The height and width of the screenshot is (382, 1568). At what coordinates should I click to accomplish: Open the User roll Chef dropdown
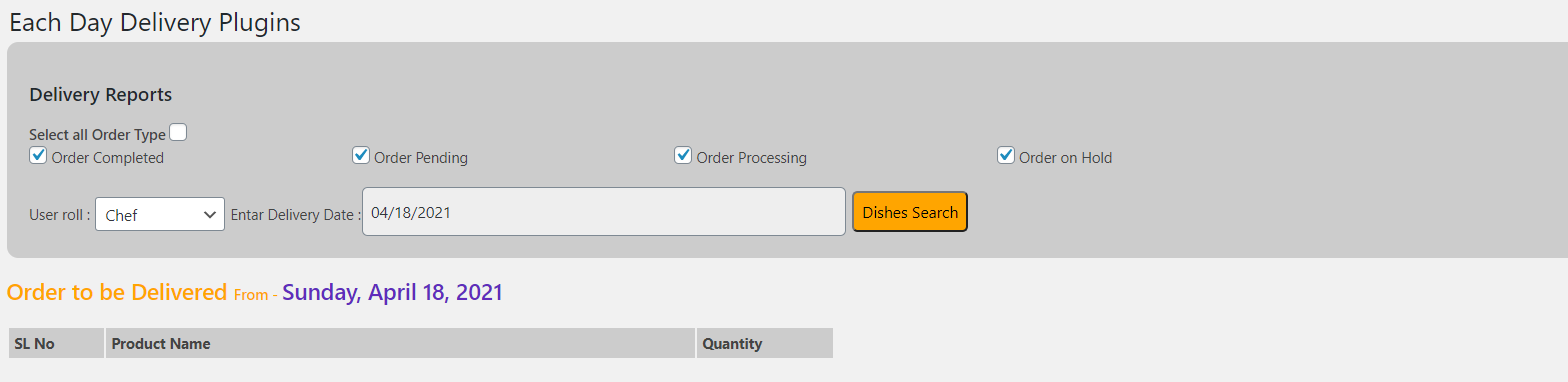pos(160,214)
